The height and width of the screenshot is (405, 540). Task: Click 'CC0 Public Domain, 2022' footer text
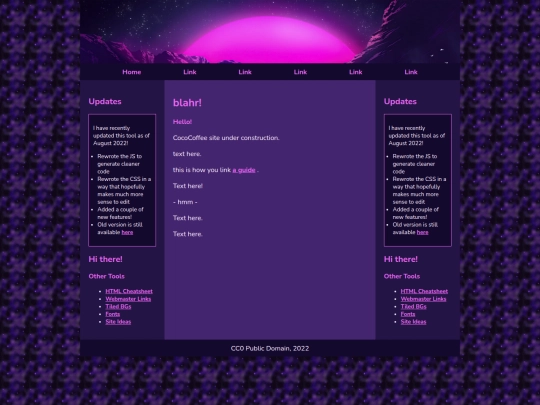click(x=270, y=349)
